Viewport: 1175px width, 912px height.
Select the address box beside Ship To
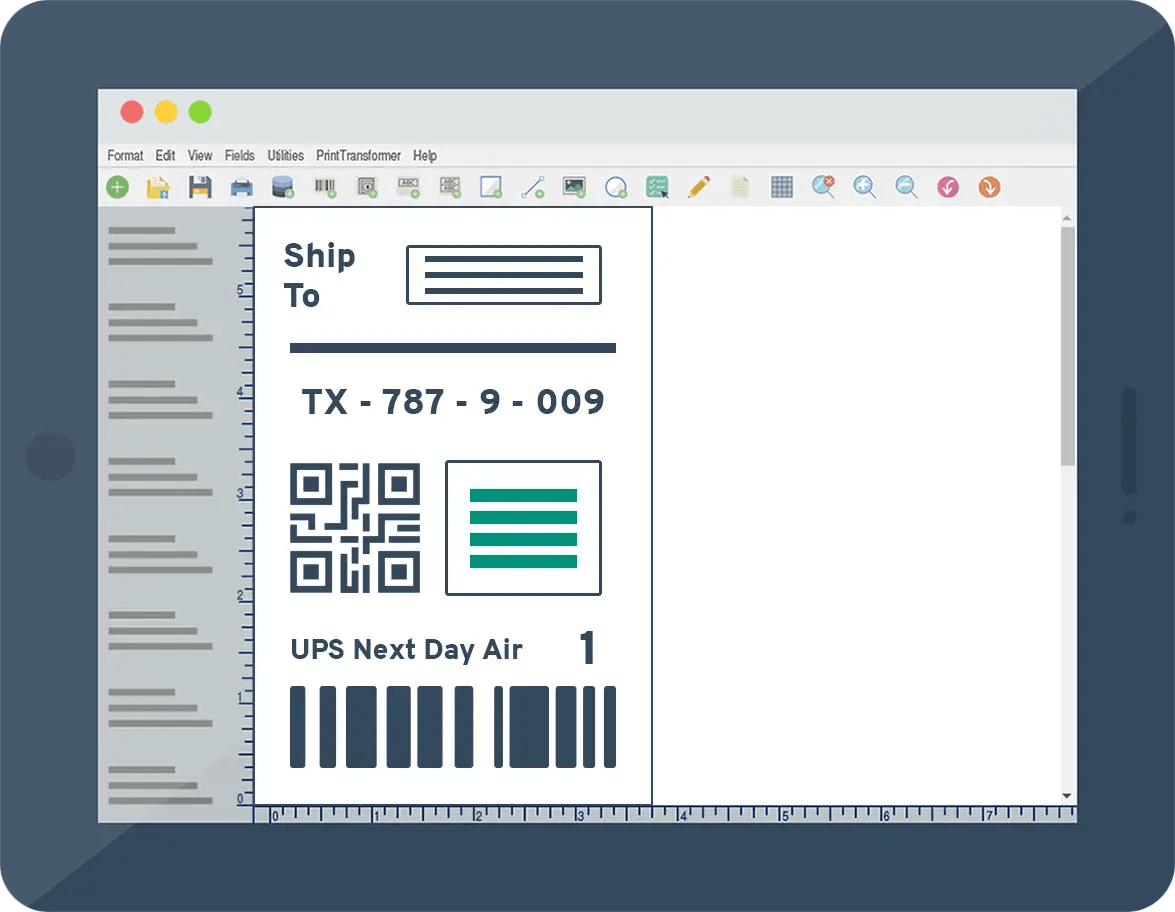(504, 275)
